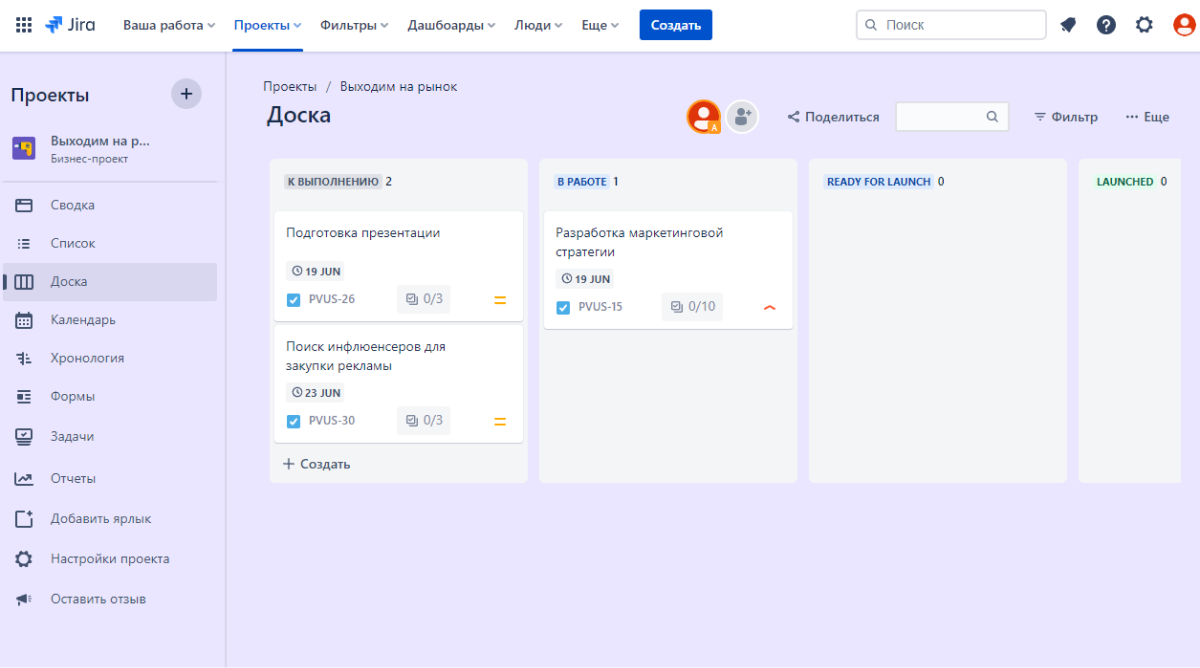Click the task type checkbox icon for PVUS-15
Screen dimensions: 1200x668
coord(564,307)
